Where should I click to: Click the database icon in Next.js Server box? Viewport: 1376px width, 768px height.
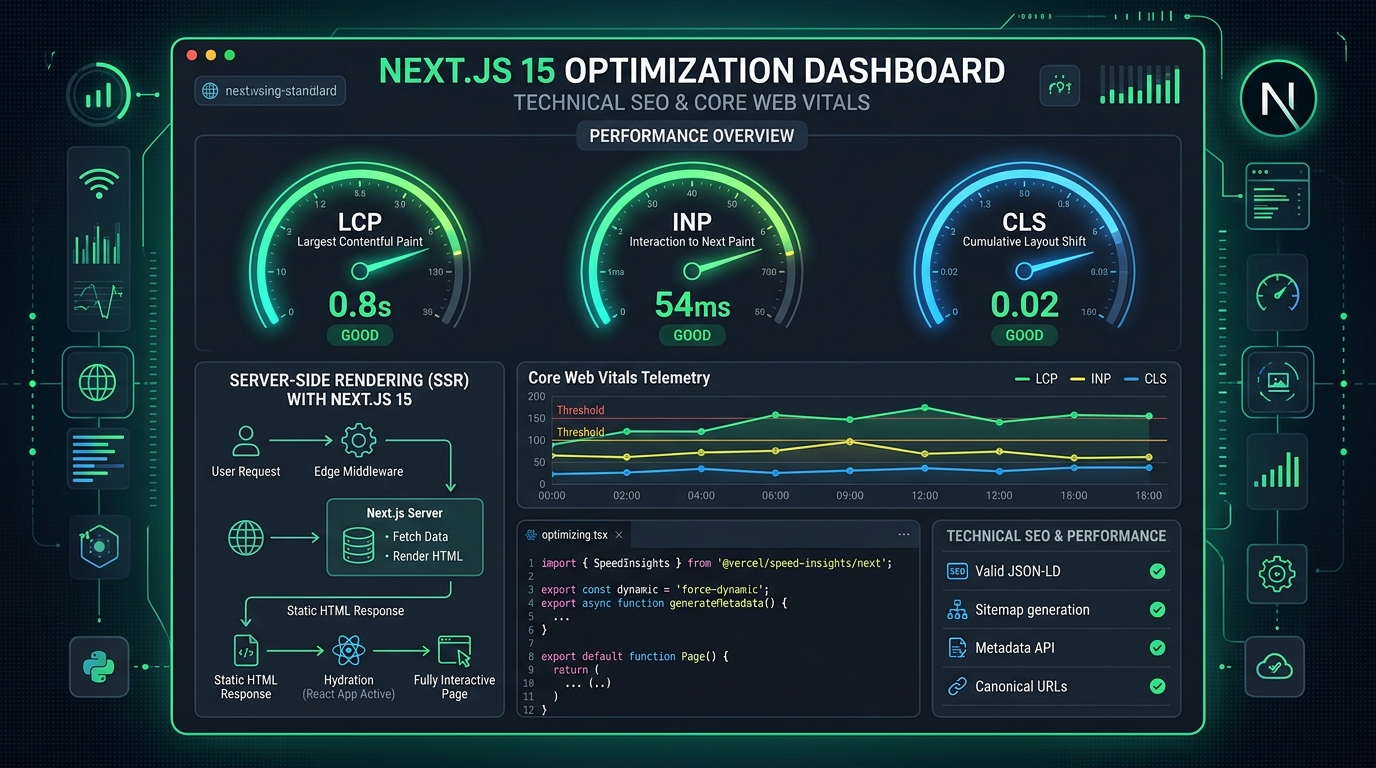coord(358,546)
